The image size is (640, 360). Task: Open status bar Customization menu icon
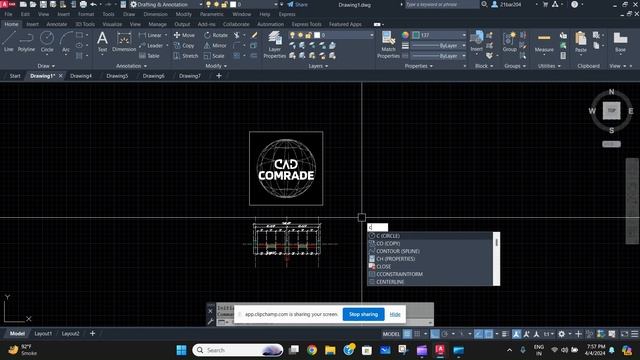[635, 334]
